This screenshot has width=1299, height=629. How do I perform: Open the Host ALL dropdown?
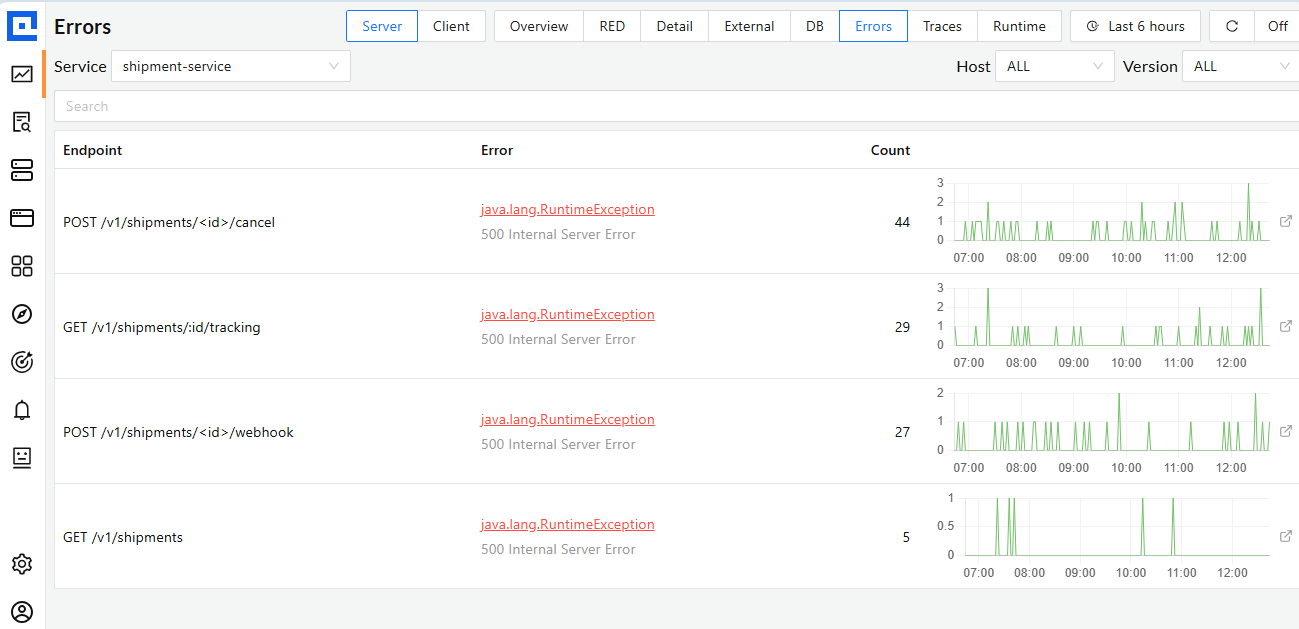pos(1055,66)
